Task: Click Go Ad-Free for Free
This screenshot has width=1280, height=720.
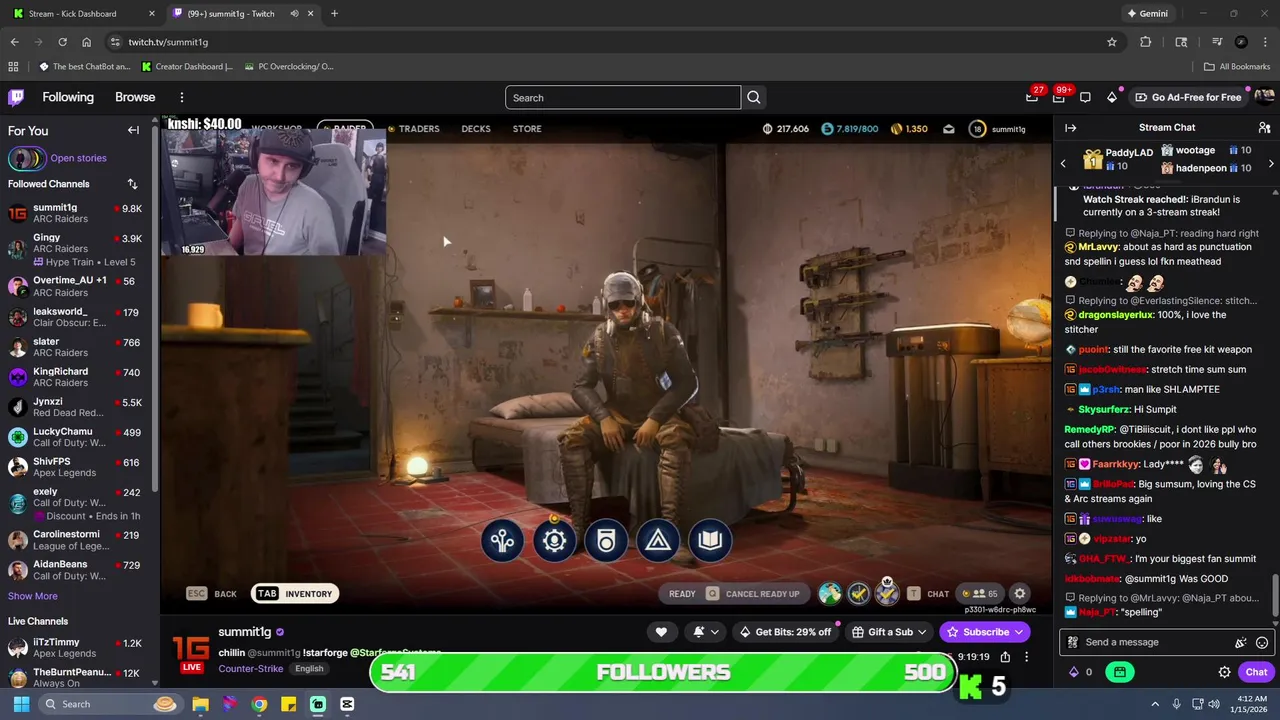Action: [1189, 97]
